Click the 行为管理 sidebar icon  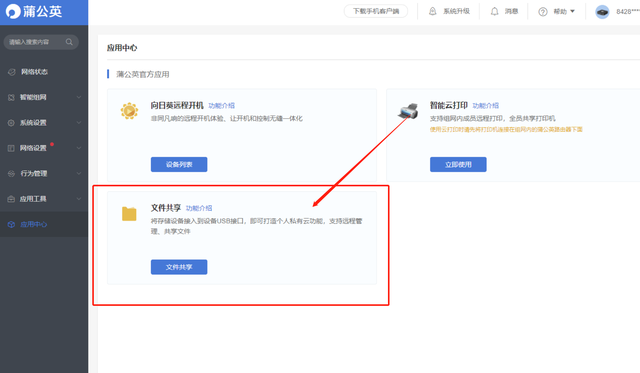click(11, 173)
